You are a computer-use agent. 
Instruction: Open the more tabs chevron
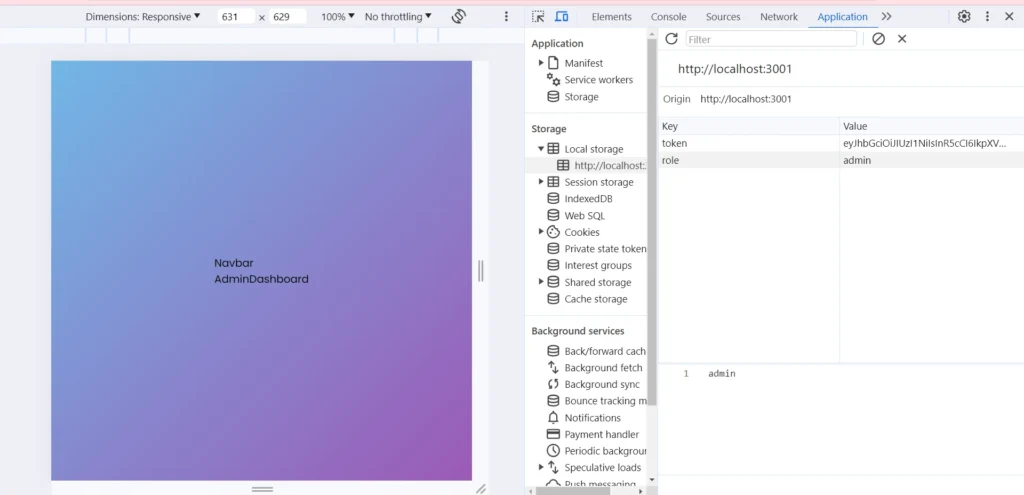(x=886, y=17)
